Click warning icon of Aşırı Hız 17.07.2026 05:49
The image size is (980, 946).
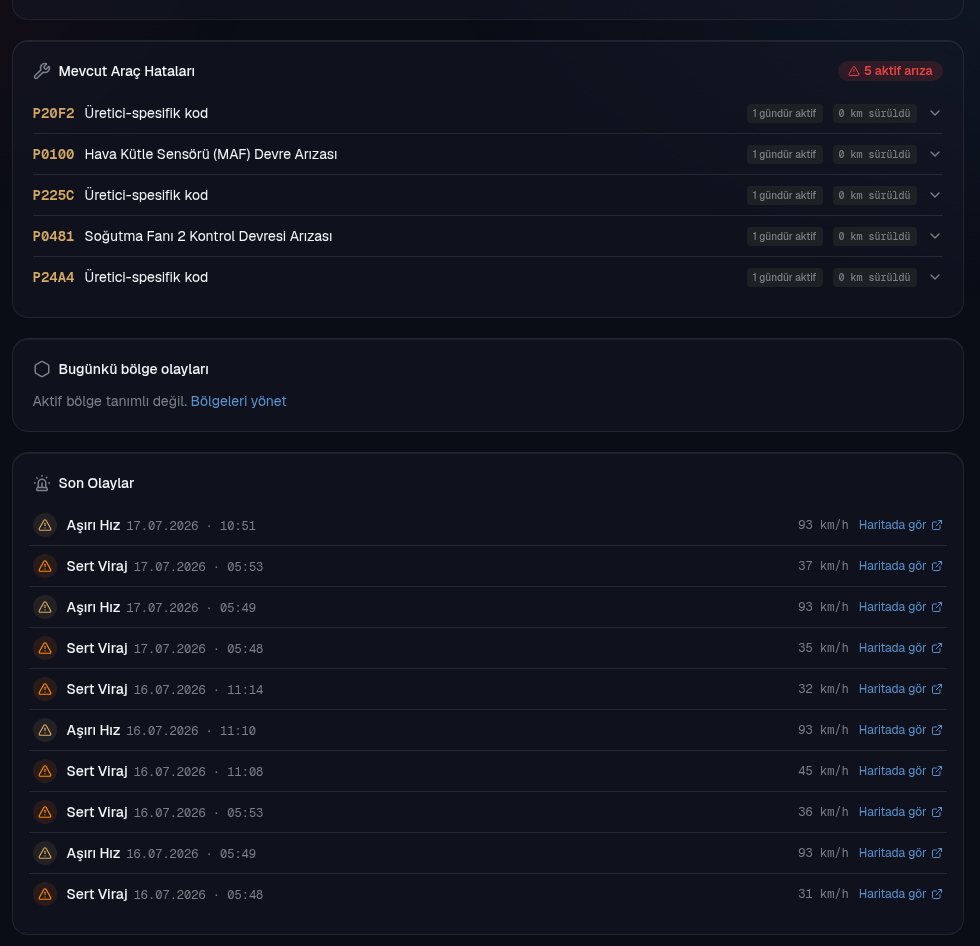pos(45,607)
